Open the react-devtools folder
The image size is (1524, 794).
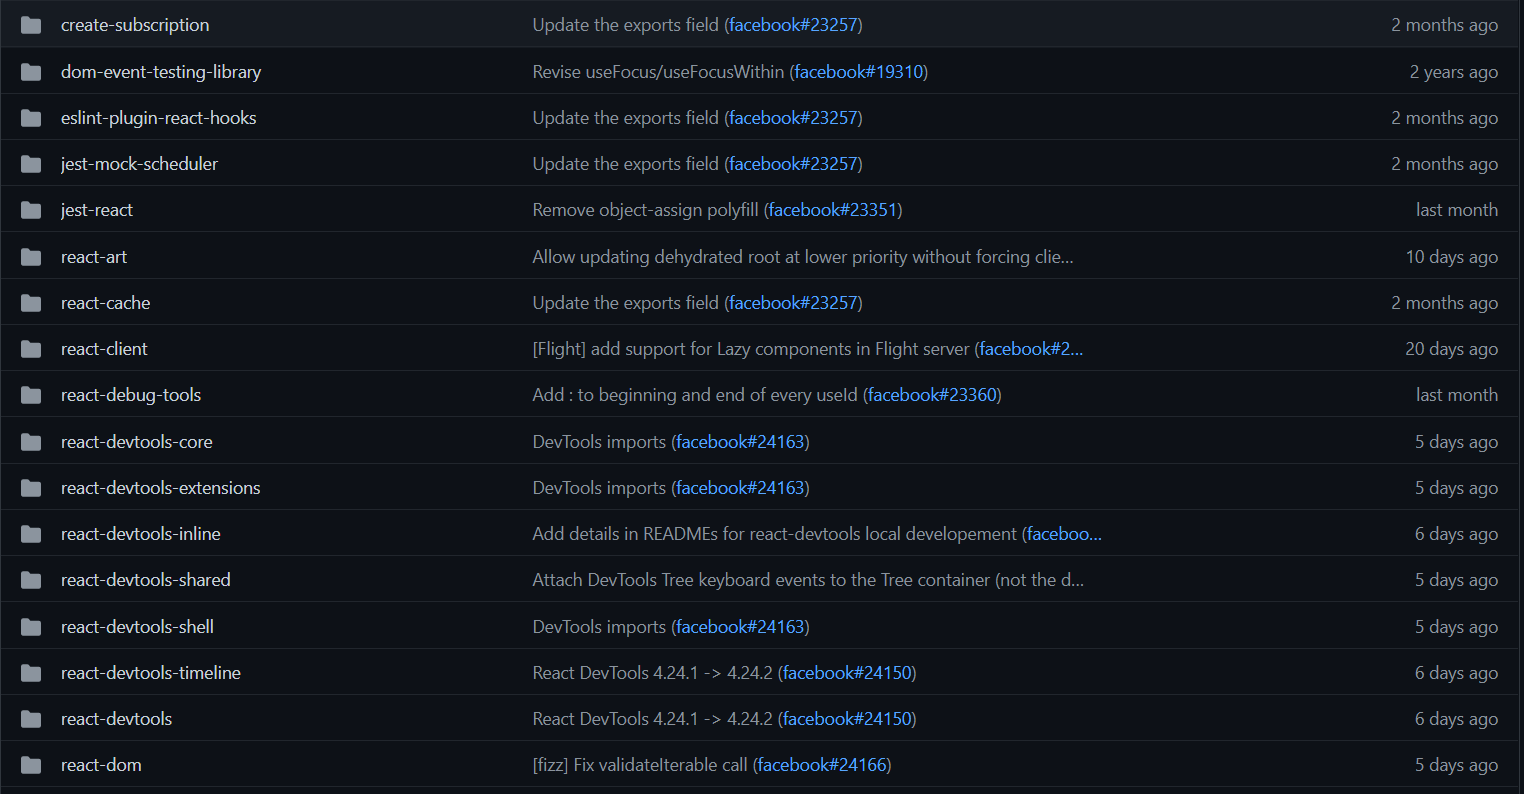pyautogui.click(x=117, y=719)
